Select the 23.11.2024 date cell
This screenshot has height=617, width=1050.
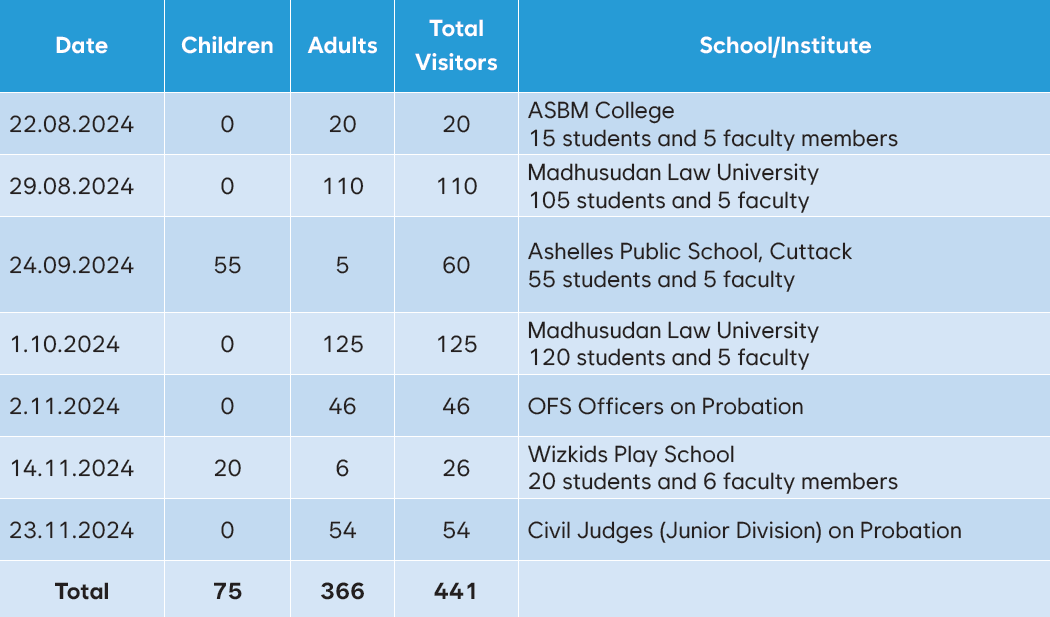[71, 530]
